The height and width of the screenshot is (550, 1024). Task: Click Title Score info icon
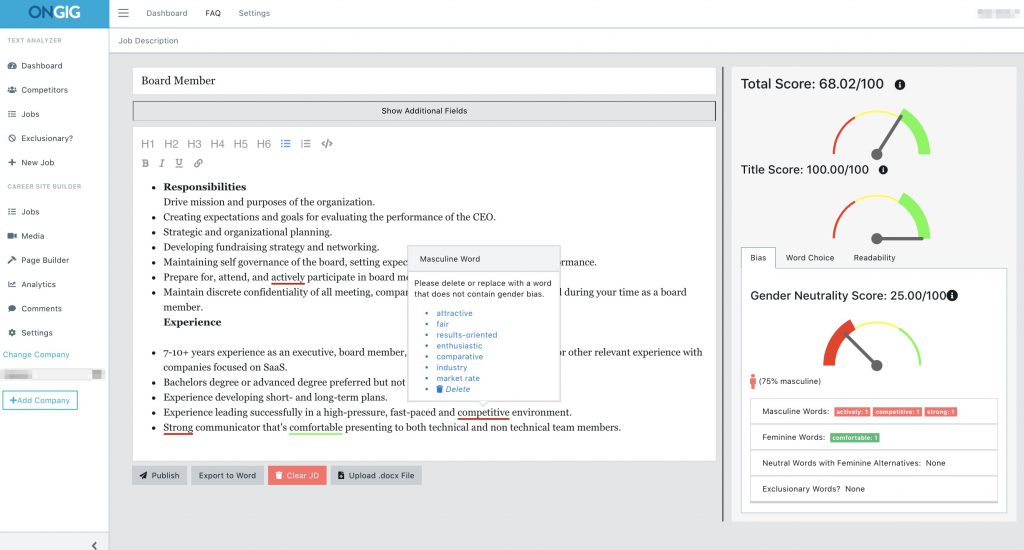tap(883, 170)
